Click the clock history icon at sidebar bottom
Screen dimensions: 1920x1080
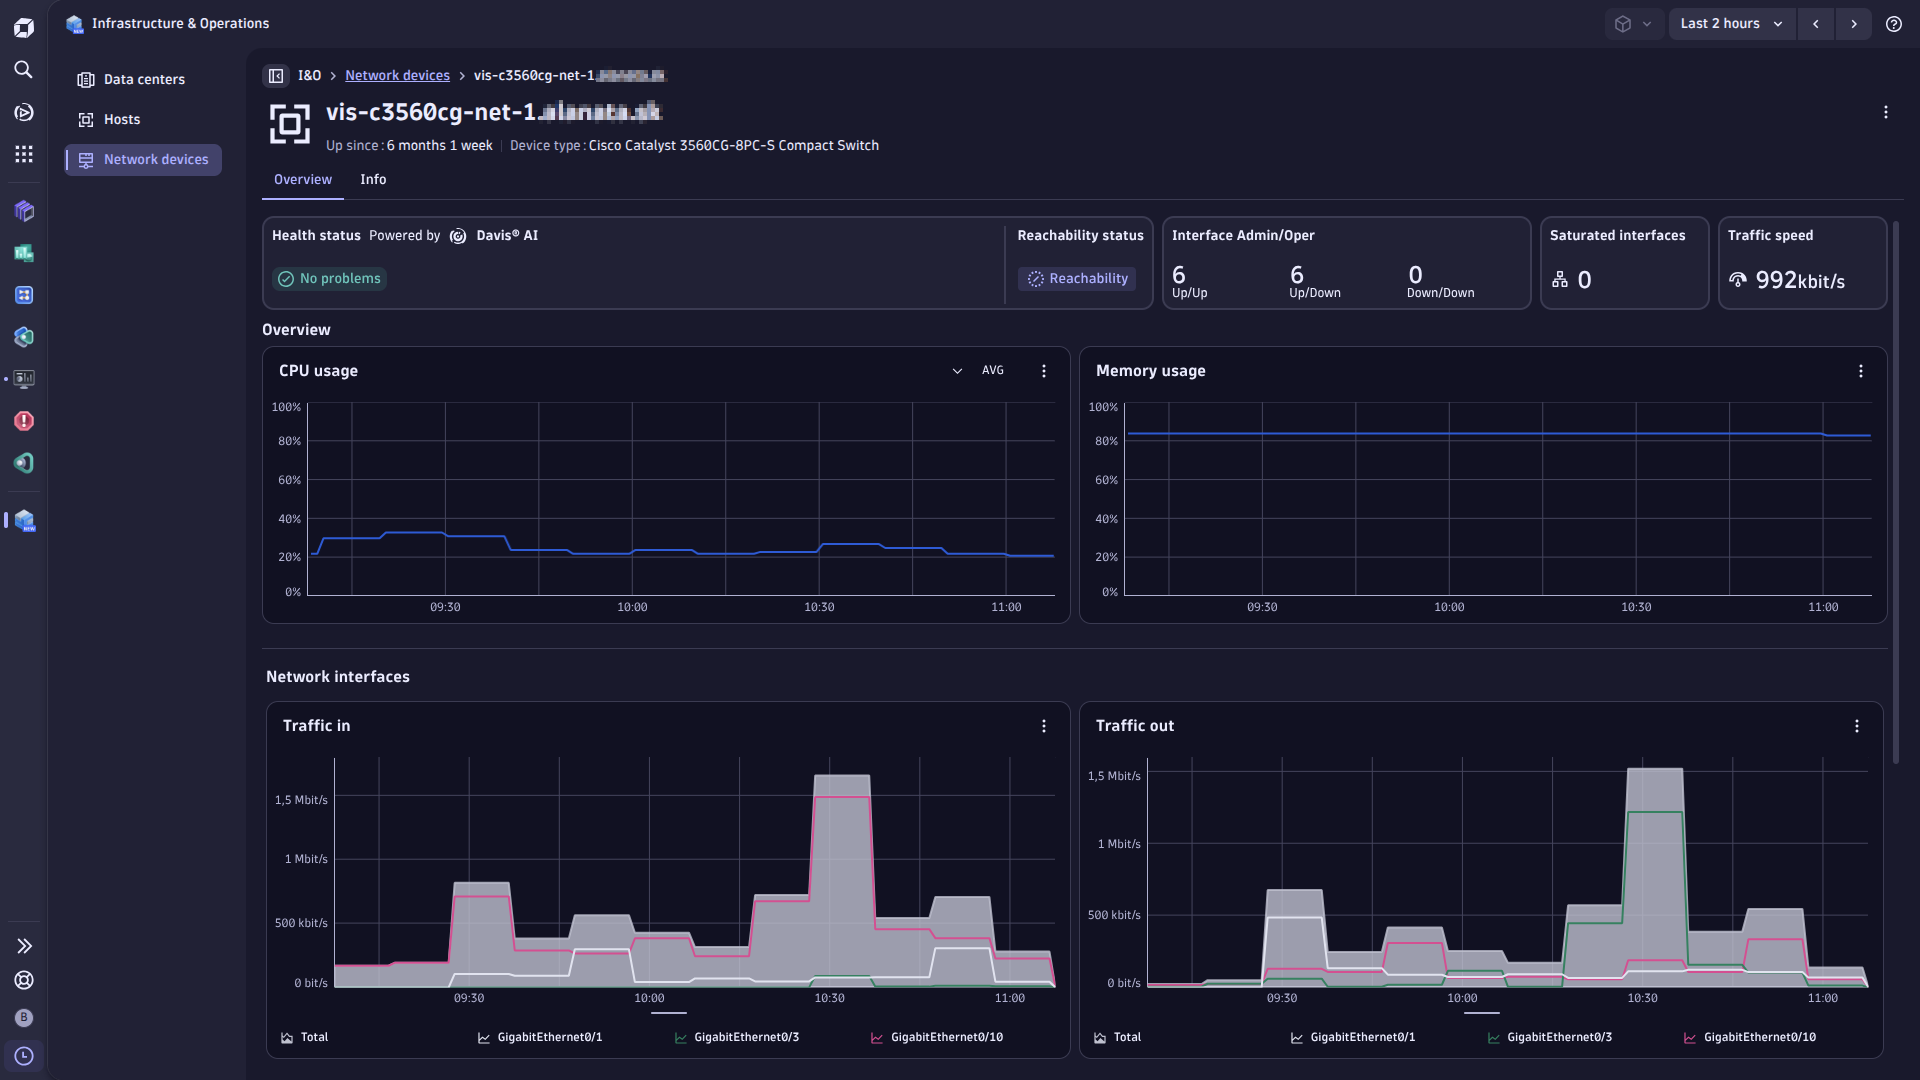point(24,1055)
